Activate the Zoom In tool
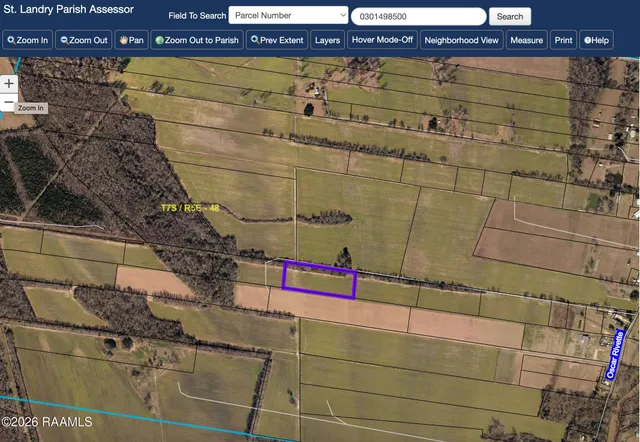This screenshot has width=640, height=442. point(27,40)
